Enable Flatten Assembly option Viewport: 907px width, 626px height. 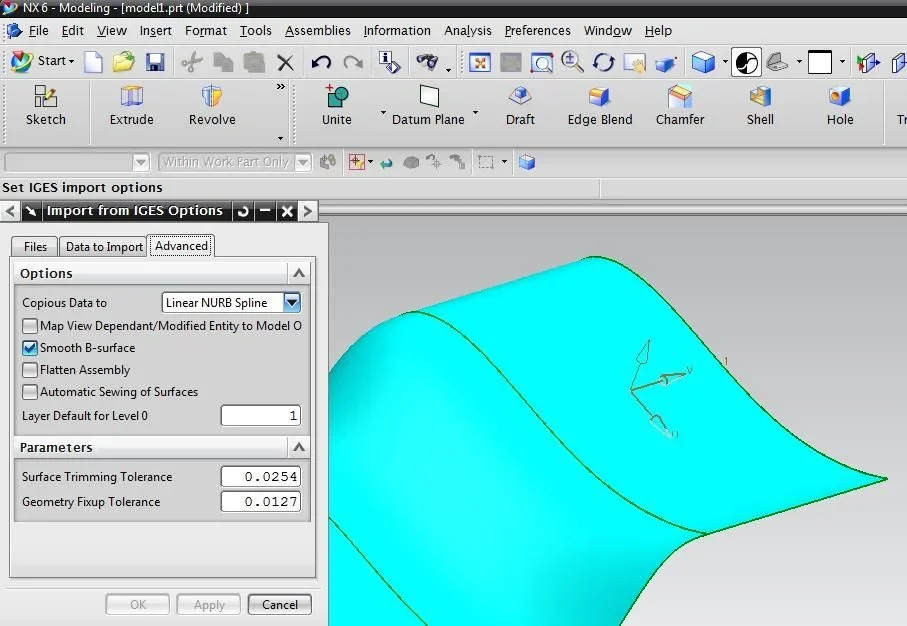pyautogui.click(x=30, y=370)
